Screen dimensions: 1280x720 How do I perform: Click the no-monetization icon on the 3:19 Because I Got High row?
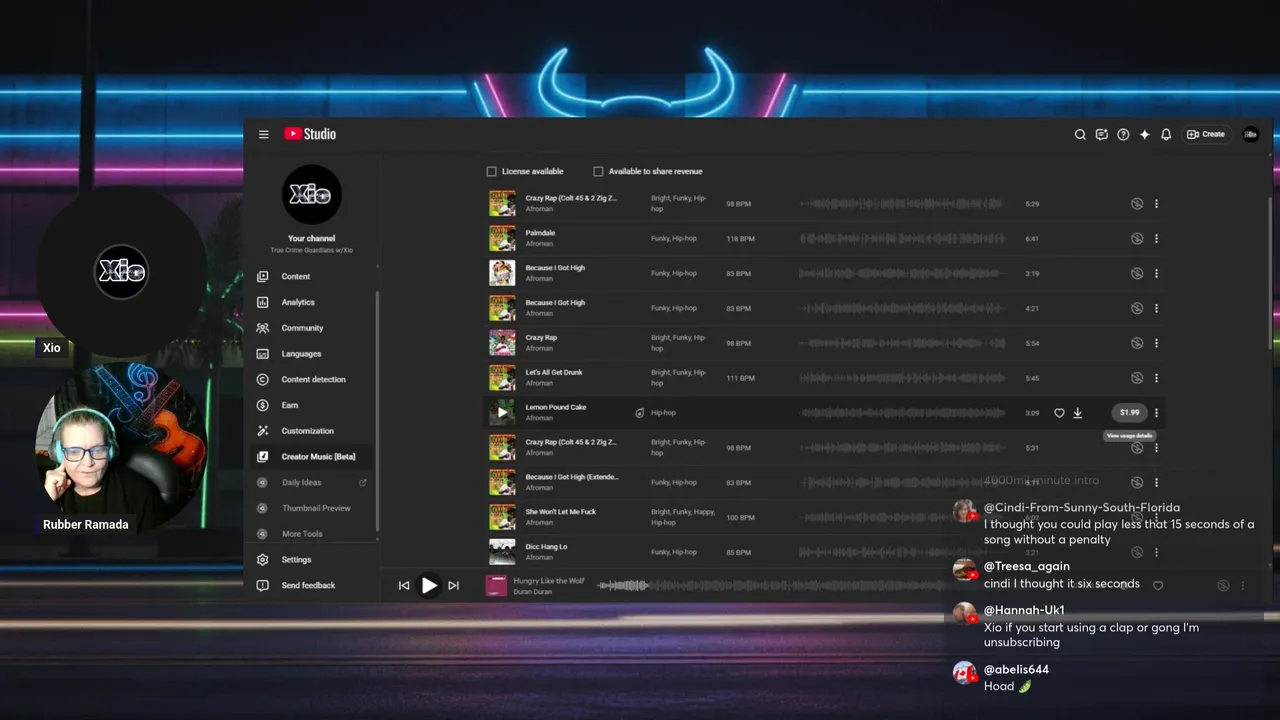[1137, 273]
